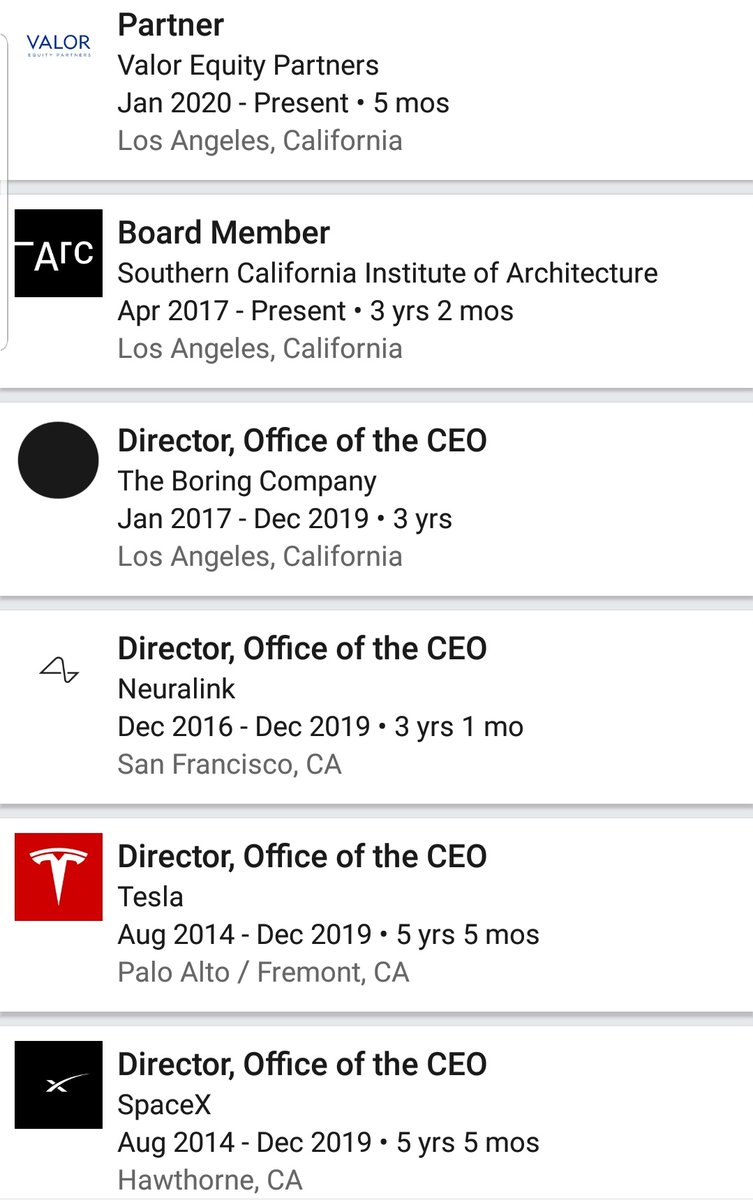Open the red Tesla logo
753x1200 pixels.
coord(58,877)
